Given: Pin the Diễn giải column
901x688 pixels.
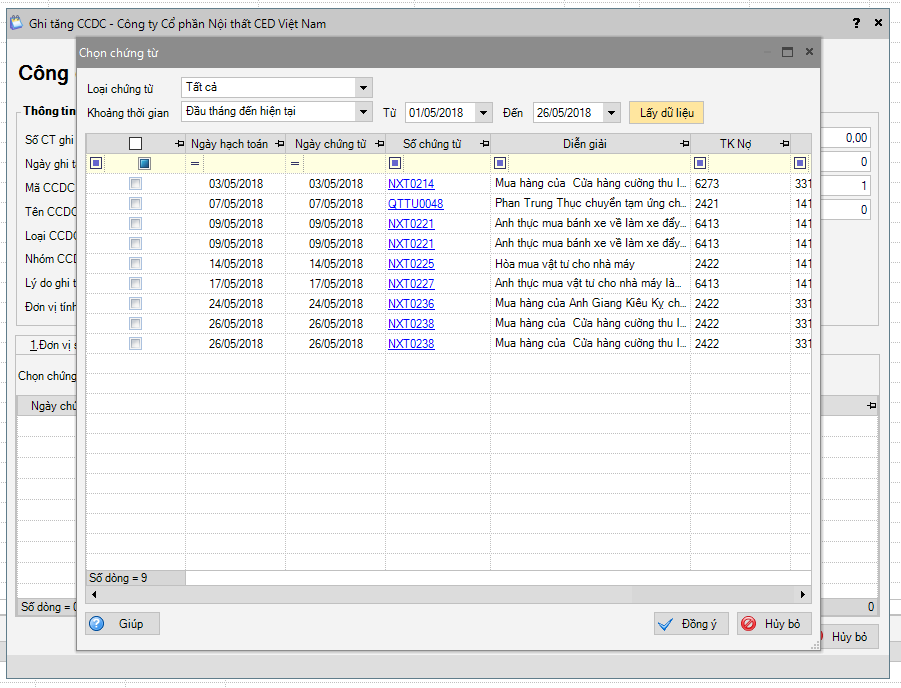Looking at the screenshot, I should pyautogui.click(x=682, y=144).
